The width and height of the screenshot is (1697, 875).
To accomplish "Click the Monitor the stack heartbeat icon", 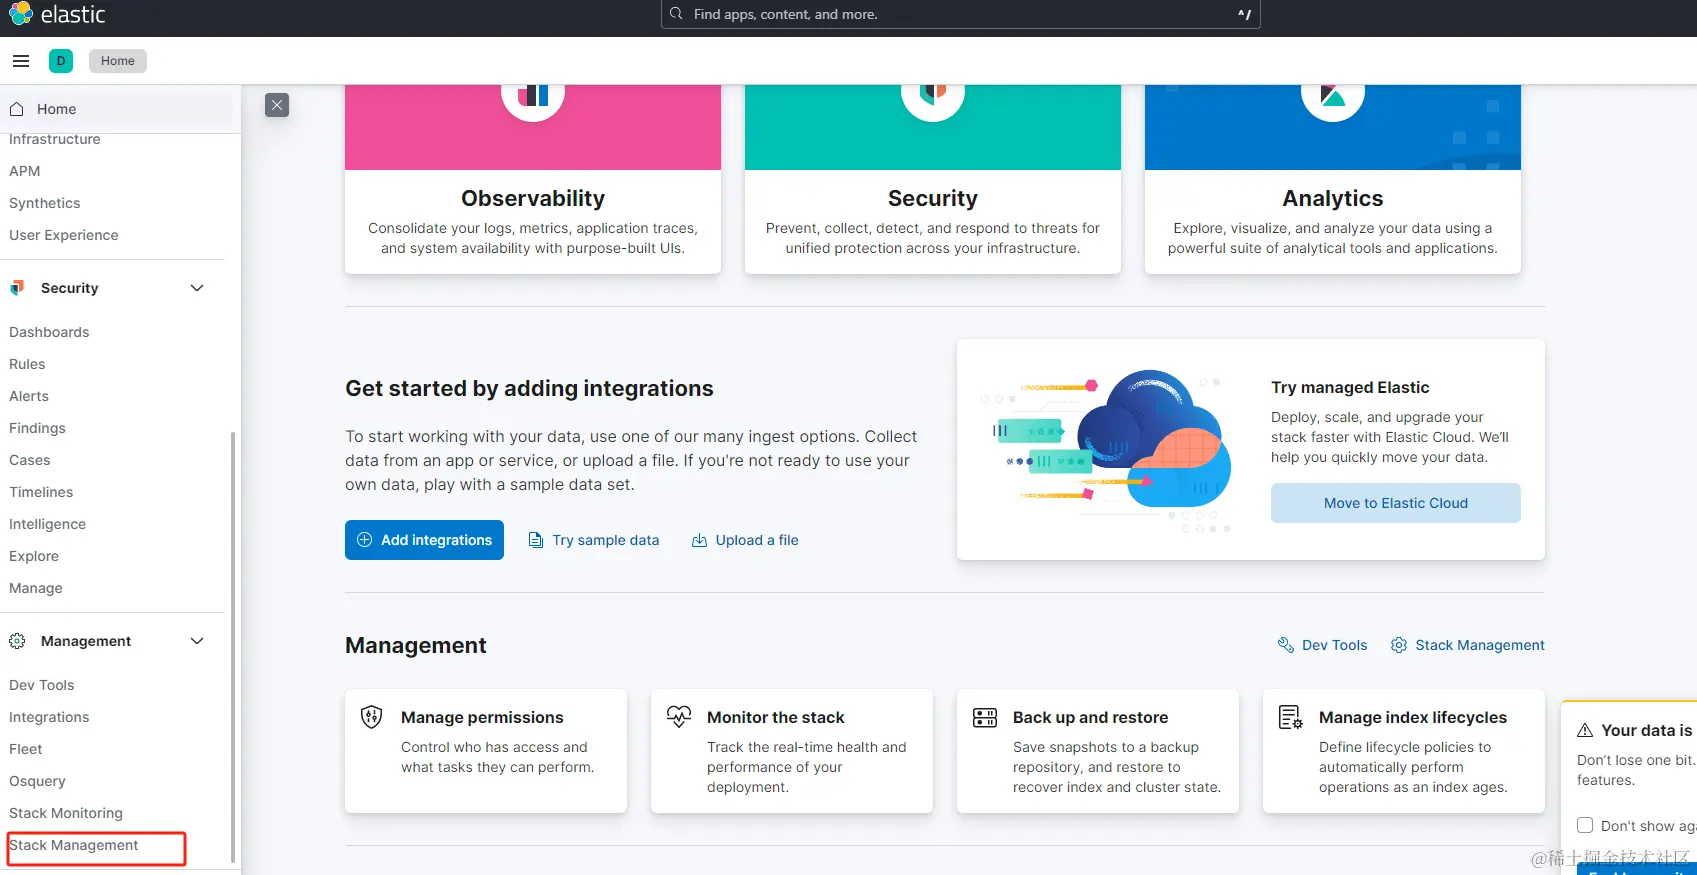I will click(x=679, y=717).
